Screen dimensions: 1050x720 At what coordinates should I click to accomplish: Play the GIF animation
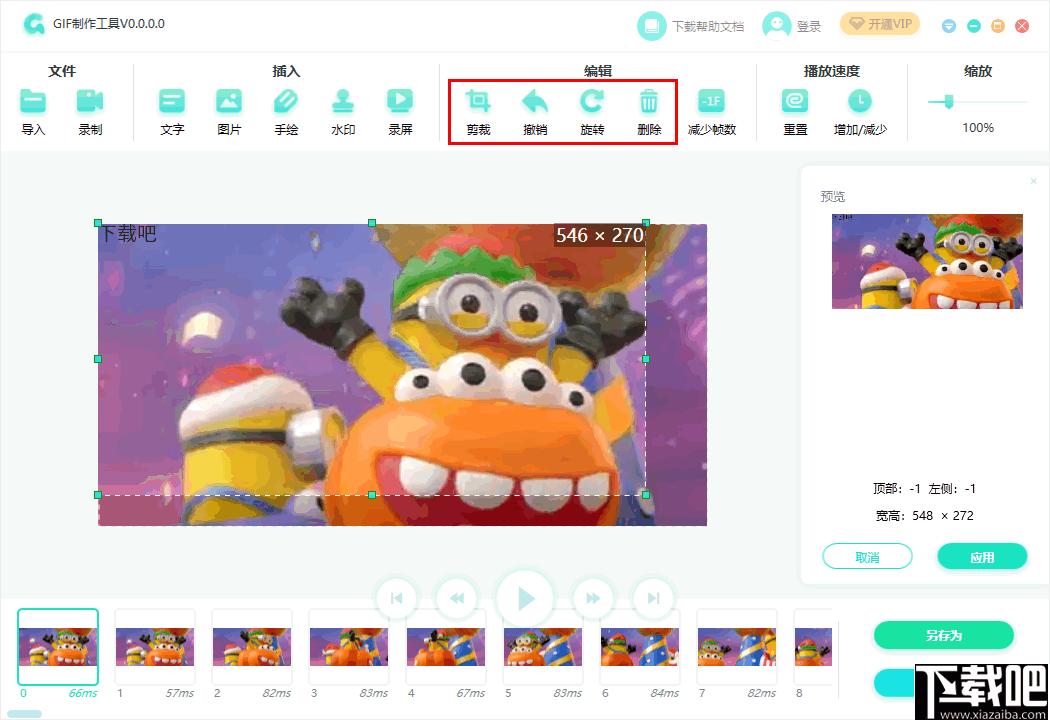point(525,598)
